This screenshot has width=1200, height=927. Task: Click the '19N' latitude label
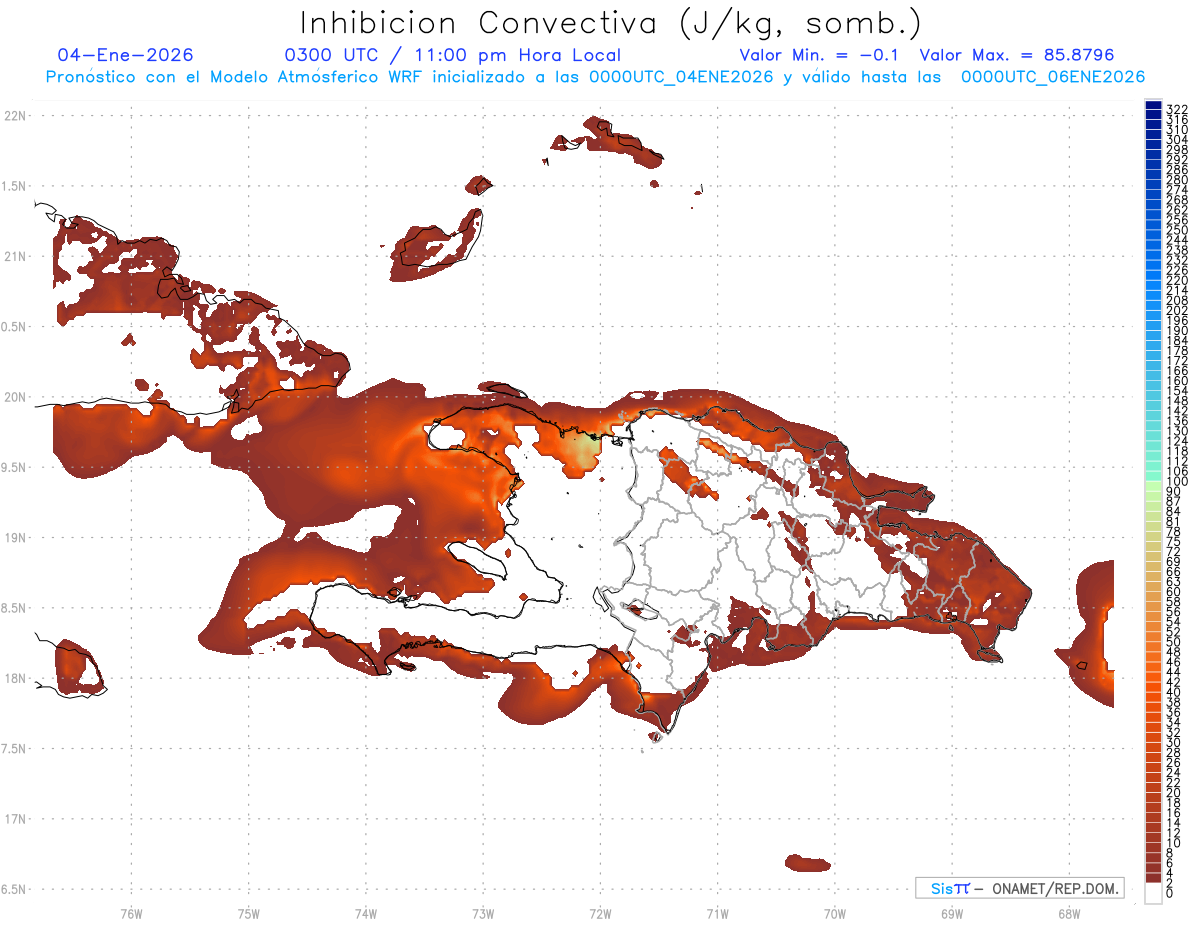(16, 537)
